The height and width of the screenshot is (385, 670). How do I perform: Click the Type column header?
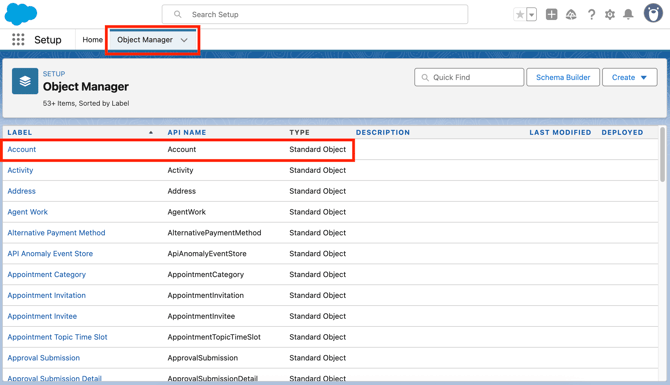(x=299, y=132)
